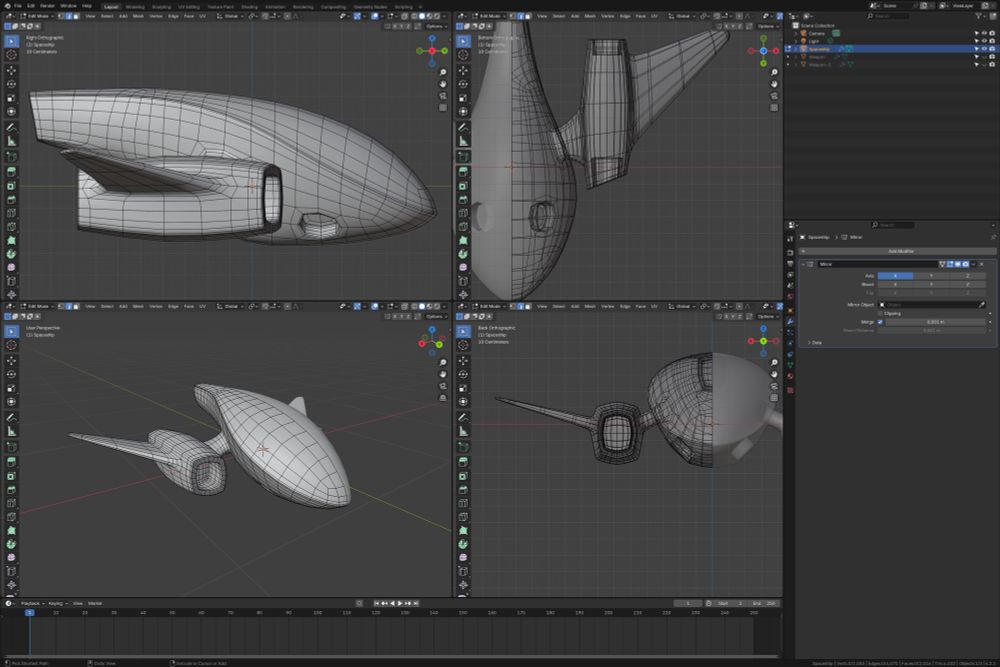This screenshot has height=667, width=1000.
Task: Switch to the Sculpting workspace tab
Action: [x=161, y=6]
